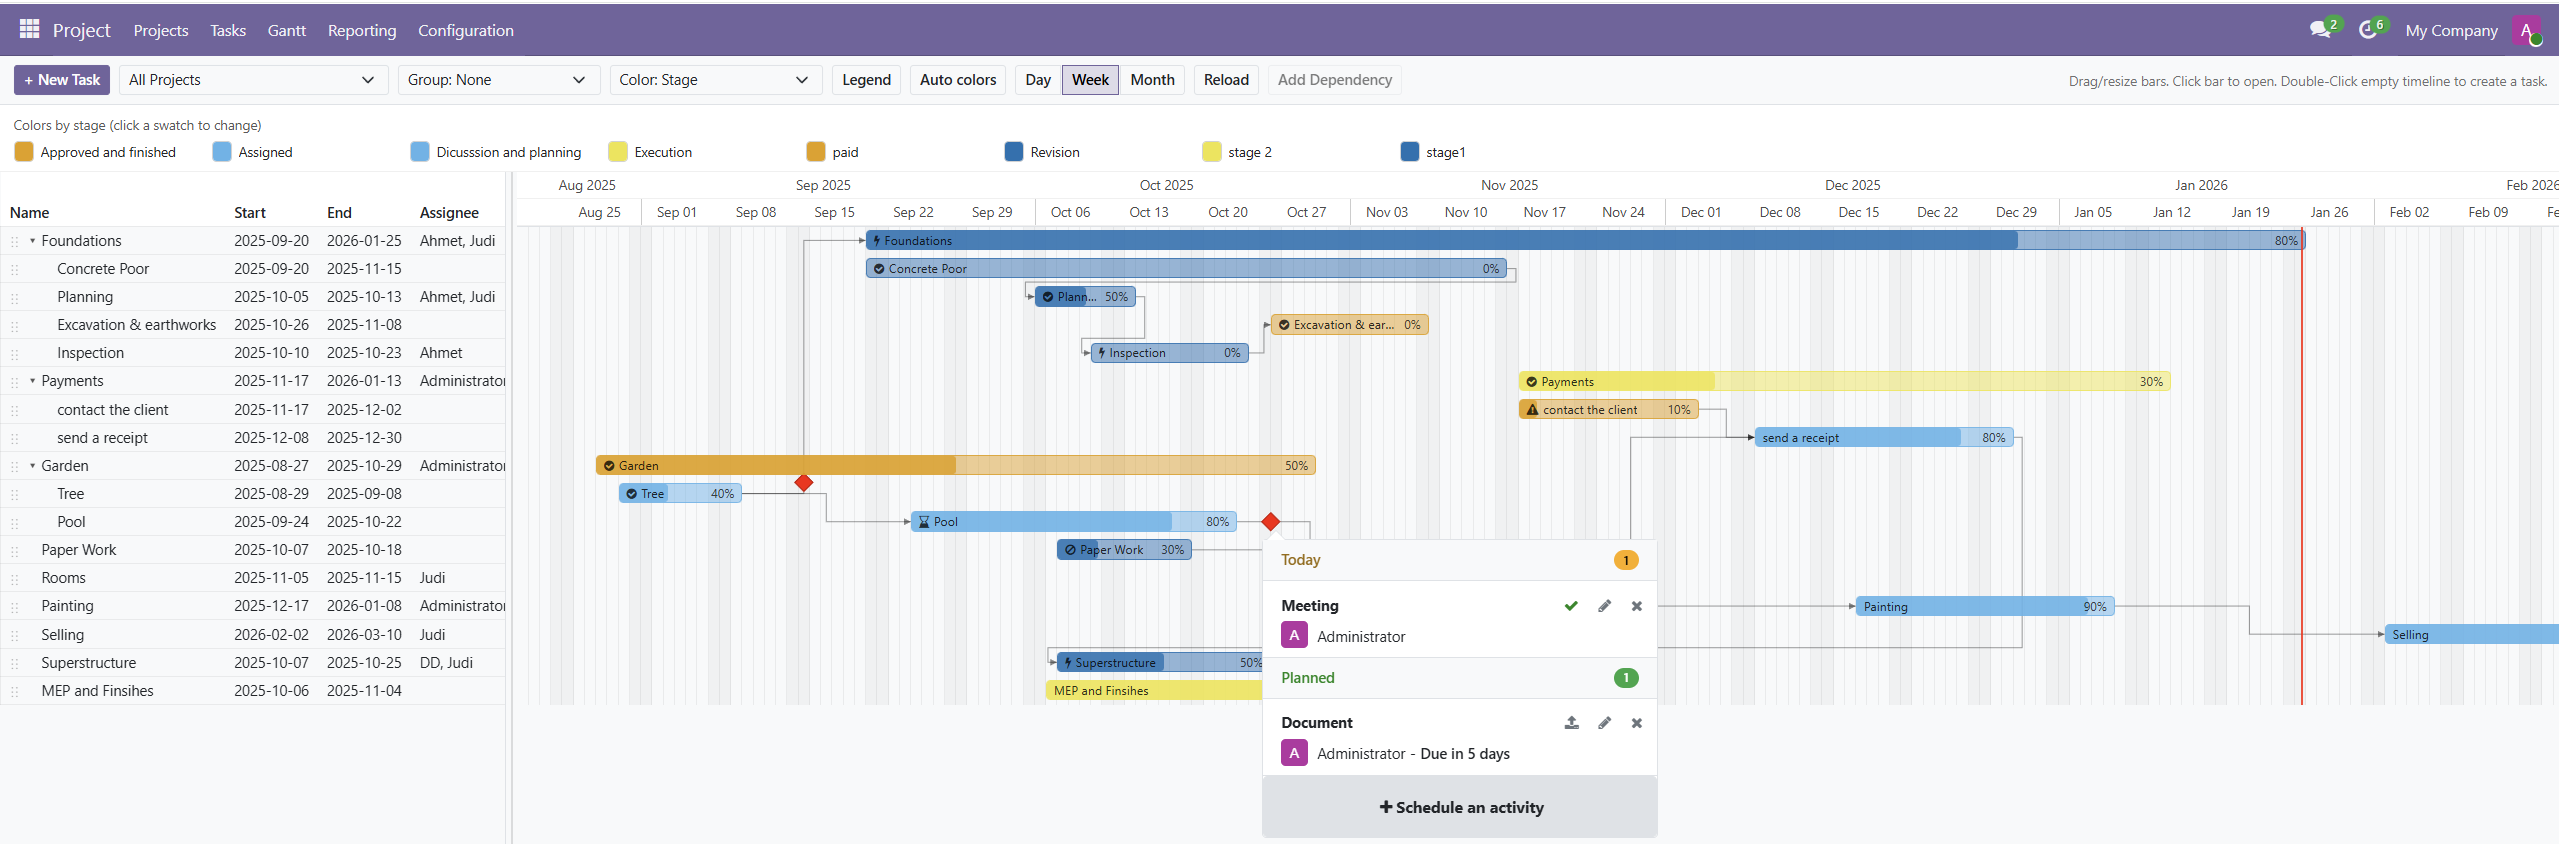Click the lightning icon on Superstructure bar

(1068, 663)
